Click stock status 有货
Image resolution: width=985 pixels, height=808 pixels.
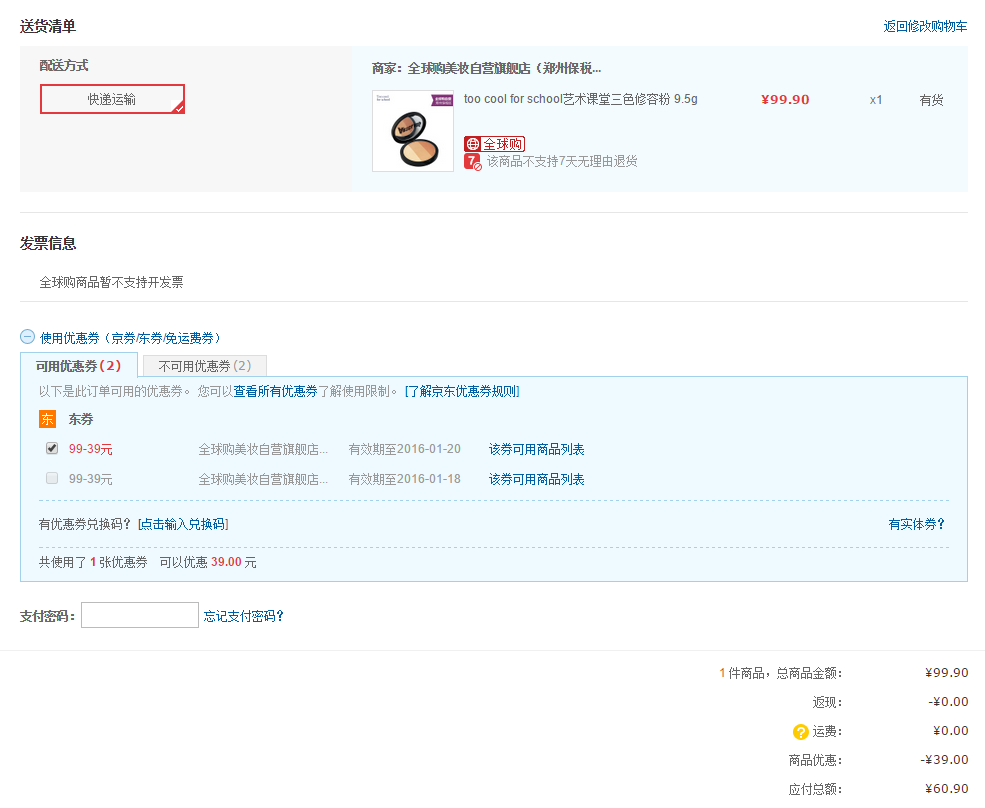click(931, 100)
